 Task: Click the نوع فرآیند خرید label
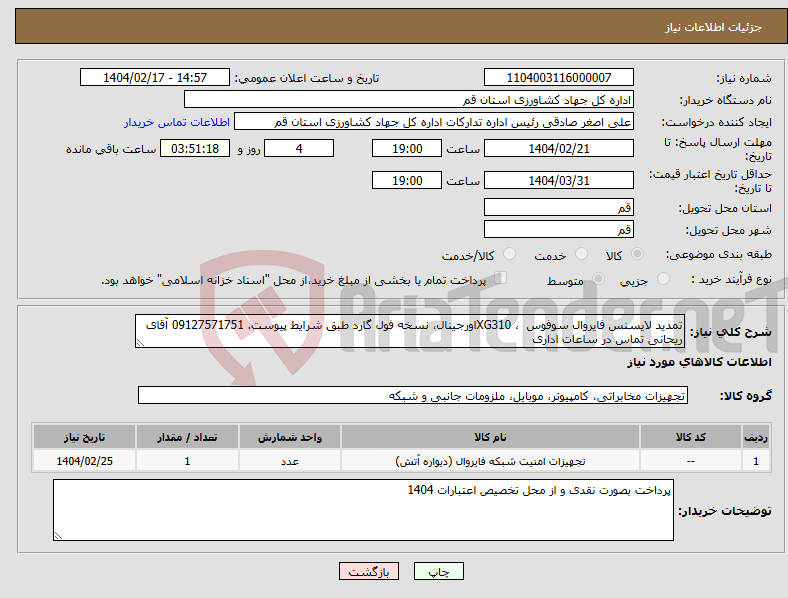click(732, 279)
